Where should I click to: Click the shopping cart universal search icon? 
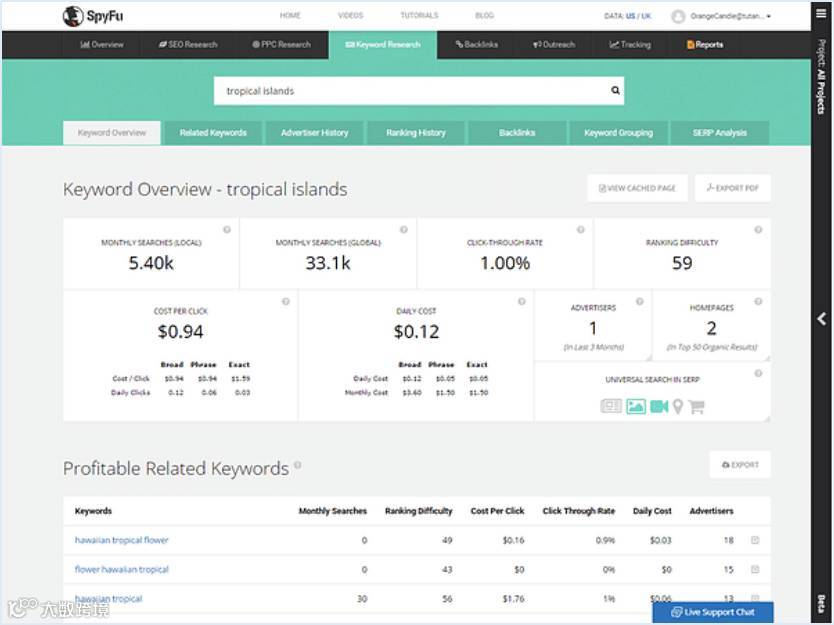696,407
